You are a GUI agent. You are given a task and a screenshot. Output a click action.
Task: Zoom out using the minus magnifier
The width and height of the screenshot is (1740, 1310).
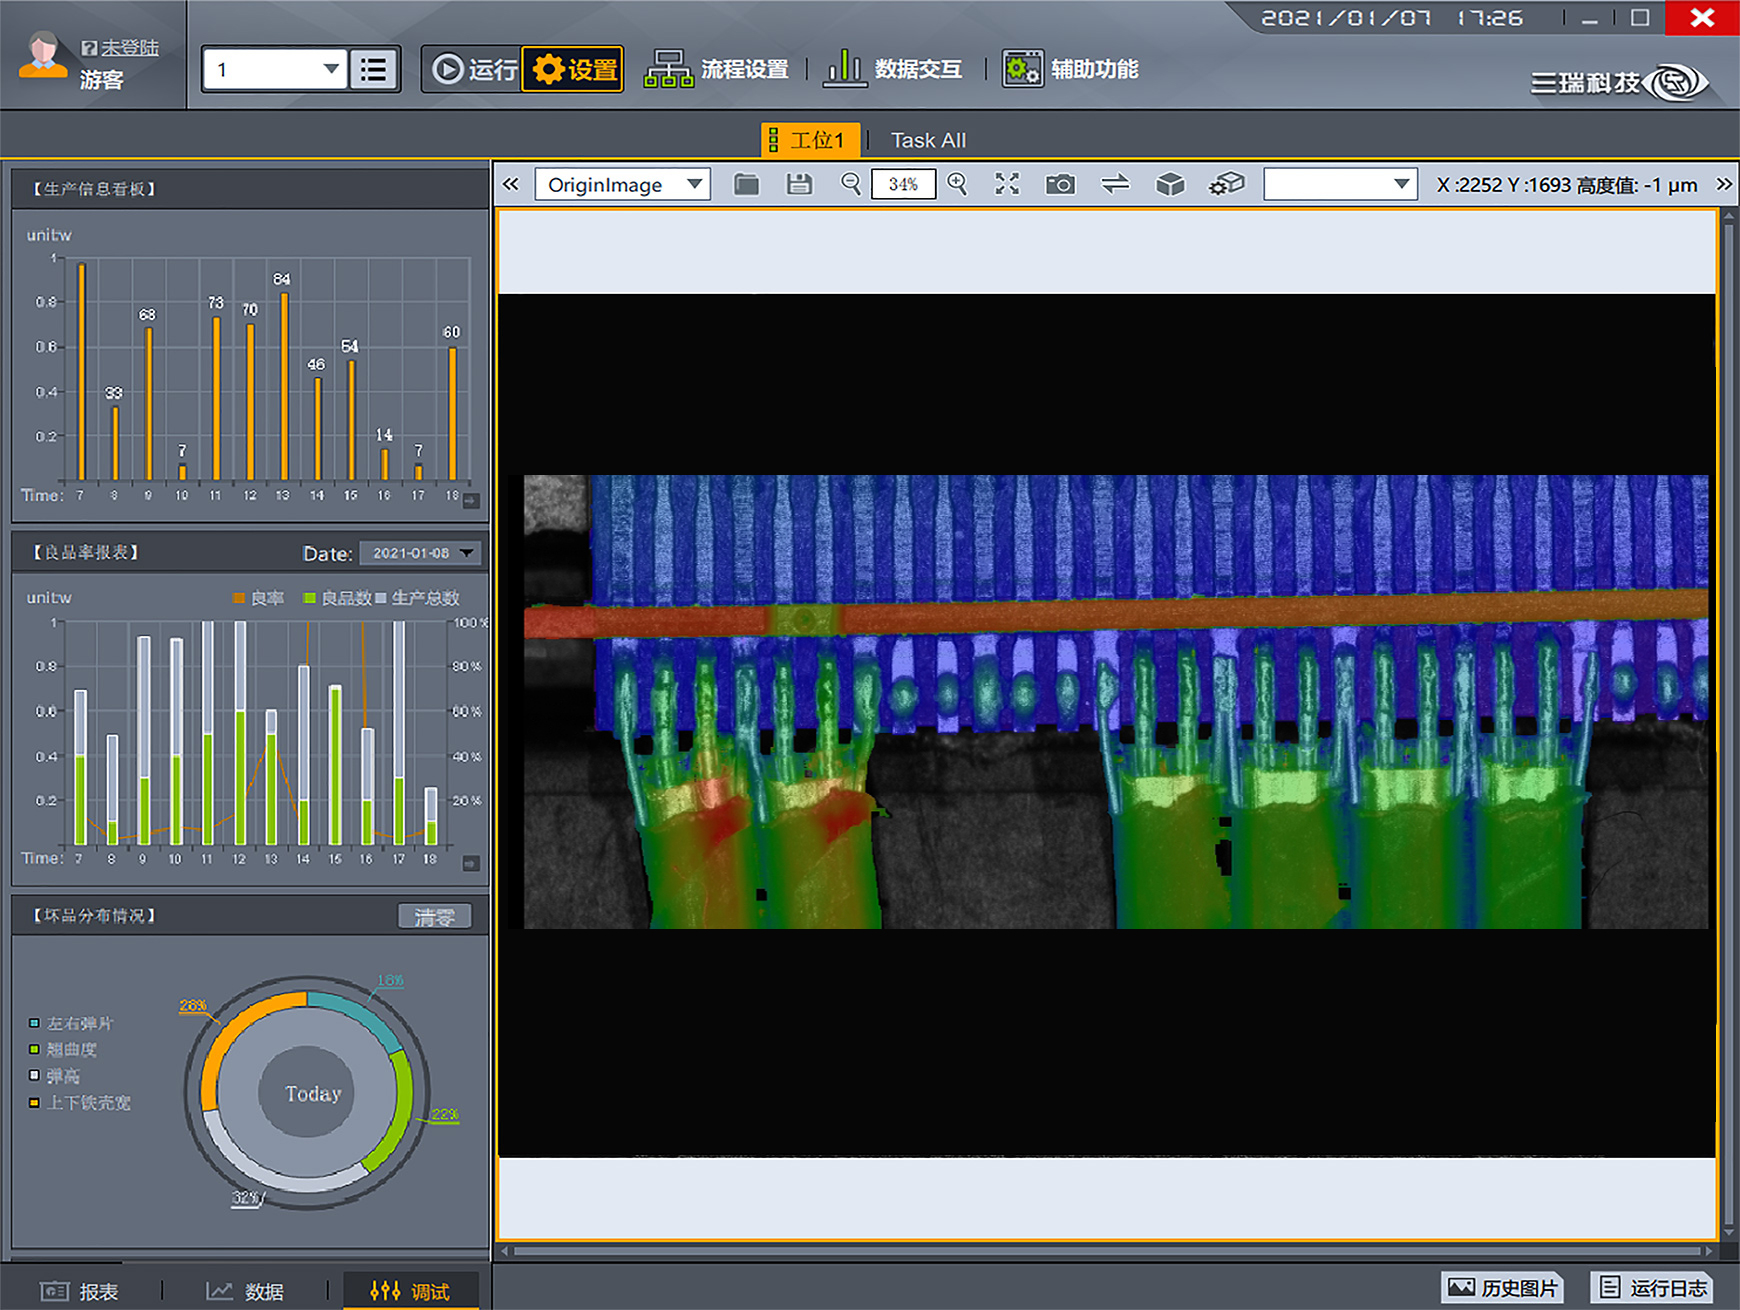[851, 184]
